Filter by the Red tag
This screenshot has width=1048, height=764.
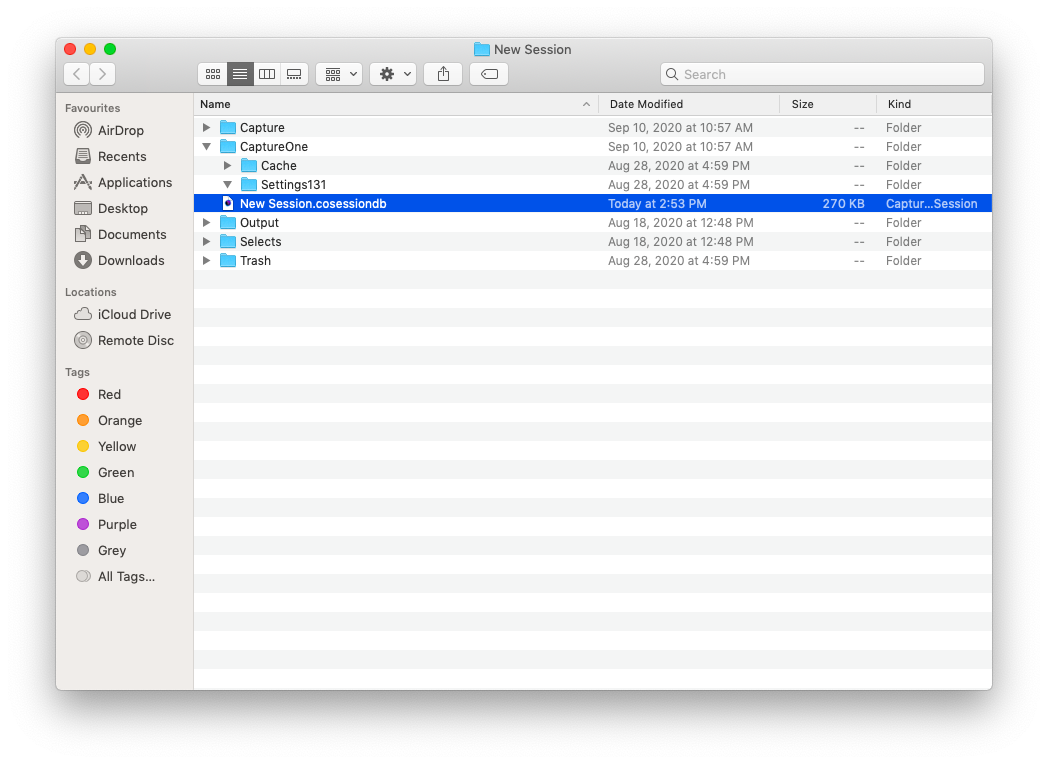pyautogui.click(x=98, y=394)
